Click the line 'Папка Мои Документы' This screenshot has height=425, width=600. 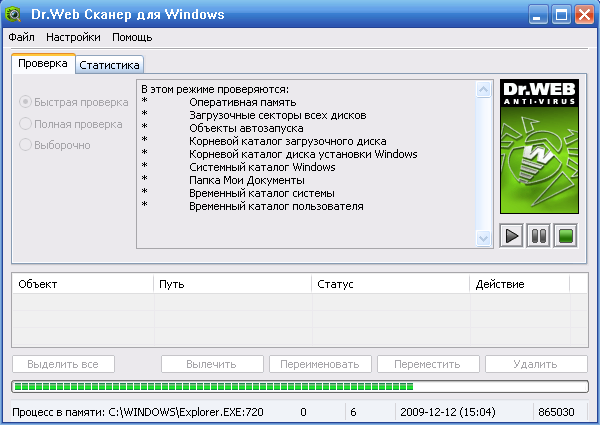pyautogui.click(x=247, y=181)
